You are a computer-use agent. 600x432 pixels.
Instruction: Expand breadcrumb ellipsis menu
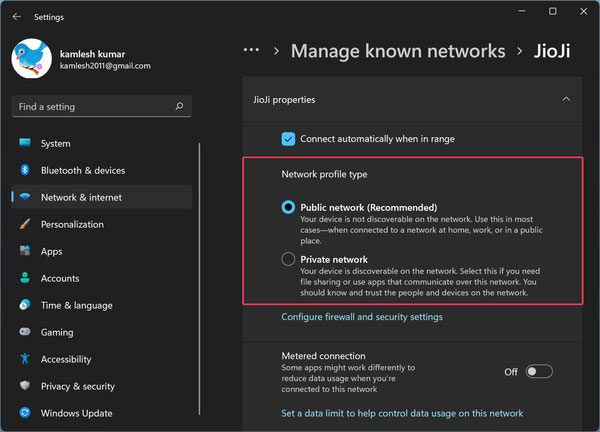251,50
